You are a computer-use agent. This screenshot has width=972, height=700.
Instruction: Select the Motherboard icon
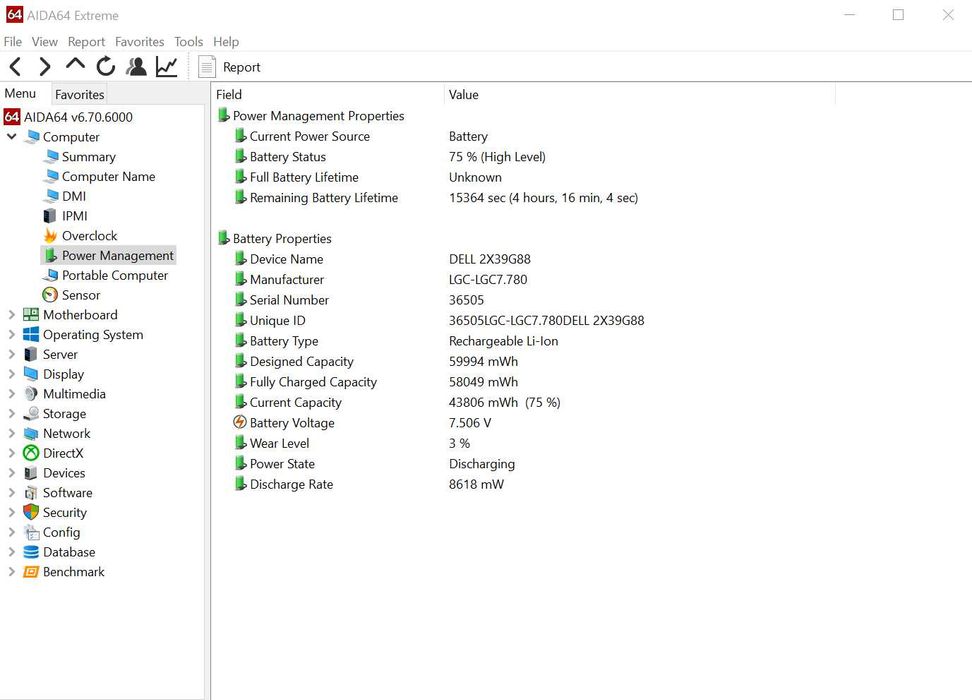click(x=30, y=315)
